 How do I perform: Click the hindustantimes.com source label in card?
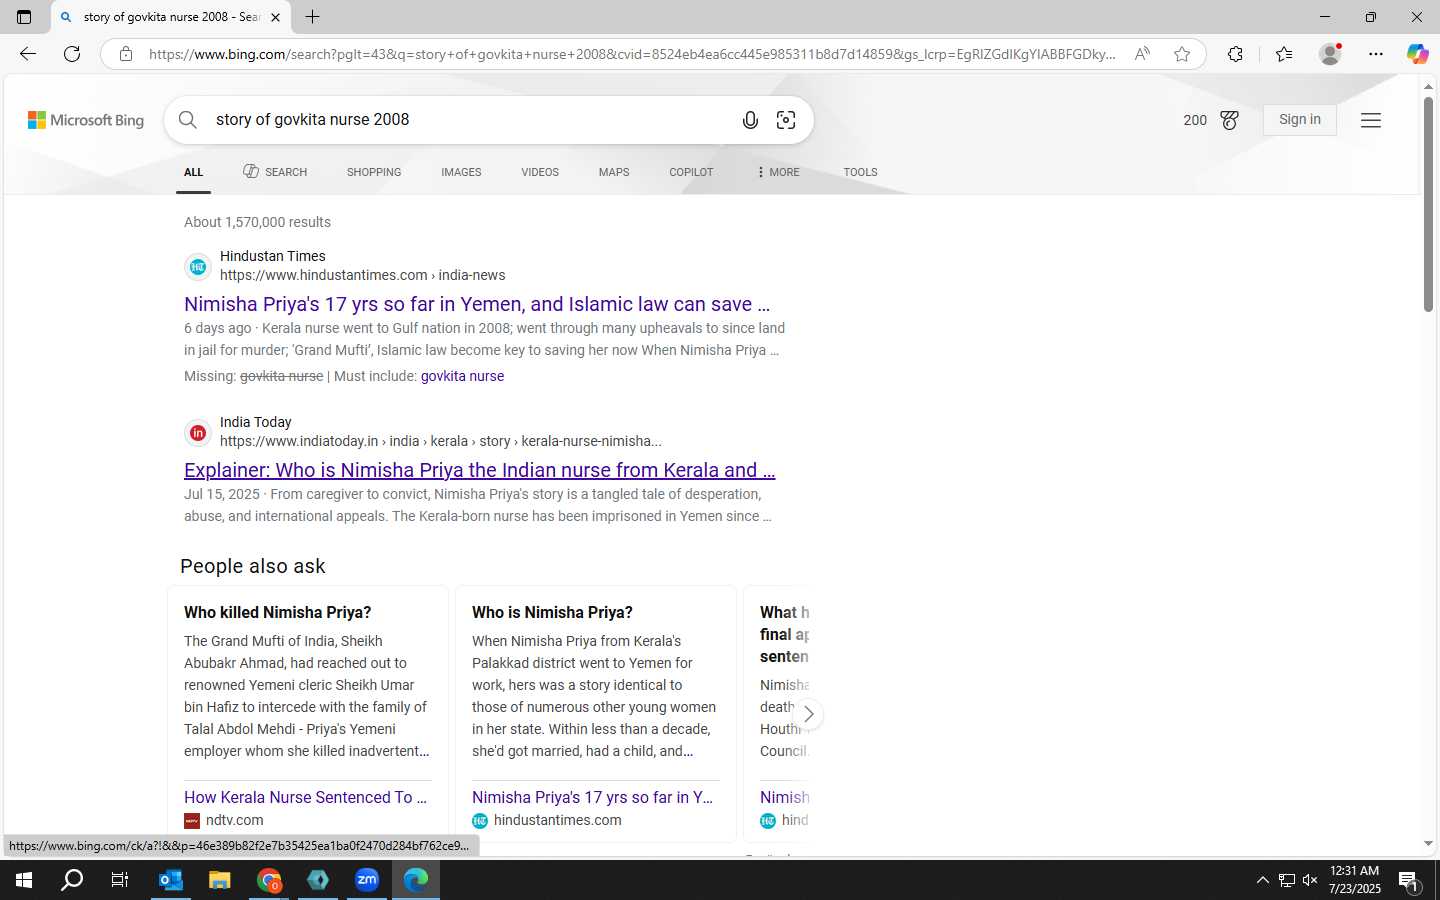558,820
